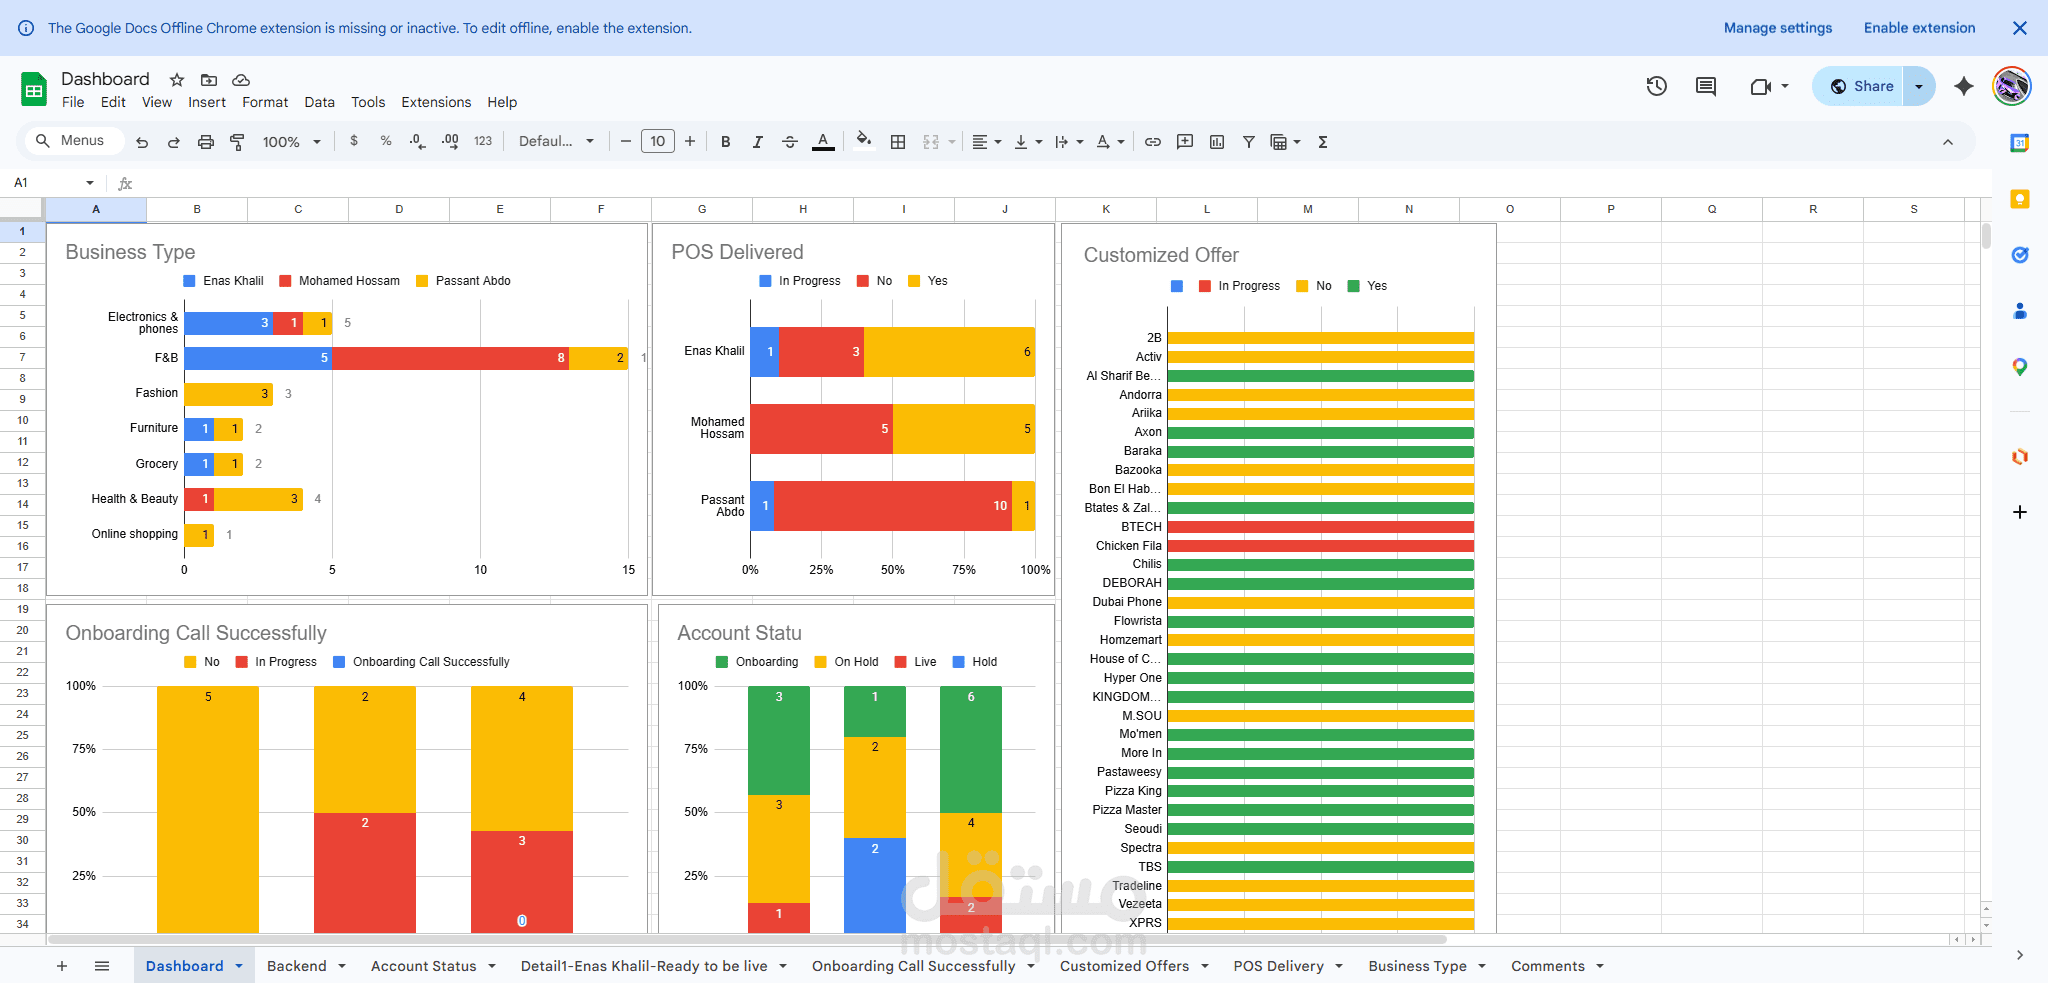Open Google Calendar side panel
The height and width of the screenshot is (983, 2048).
pyautogui.click(x=2020, y=143)
